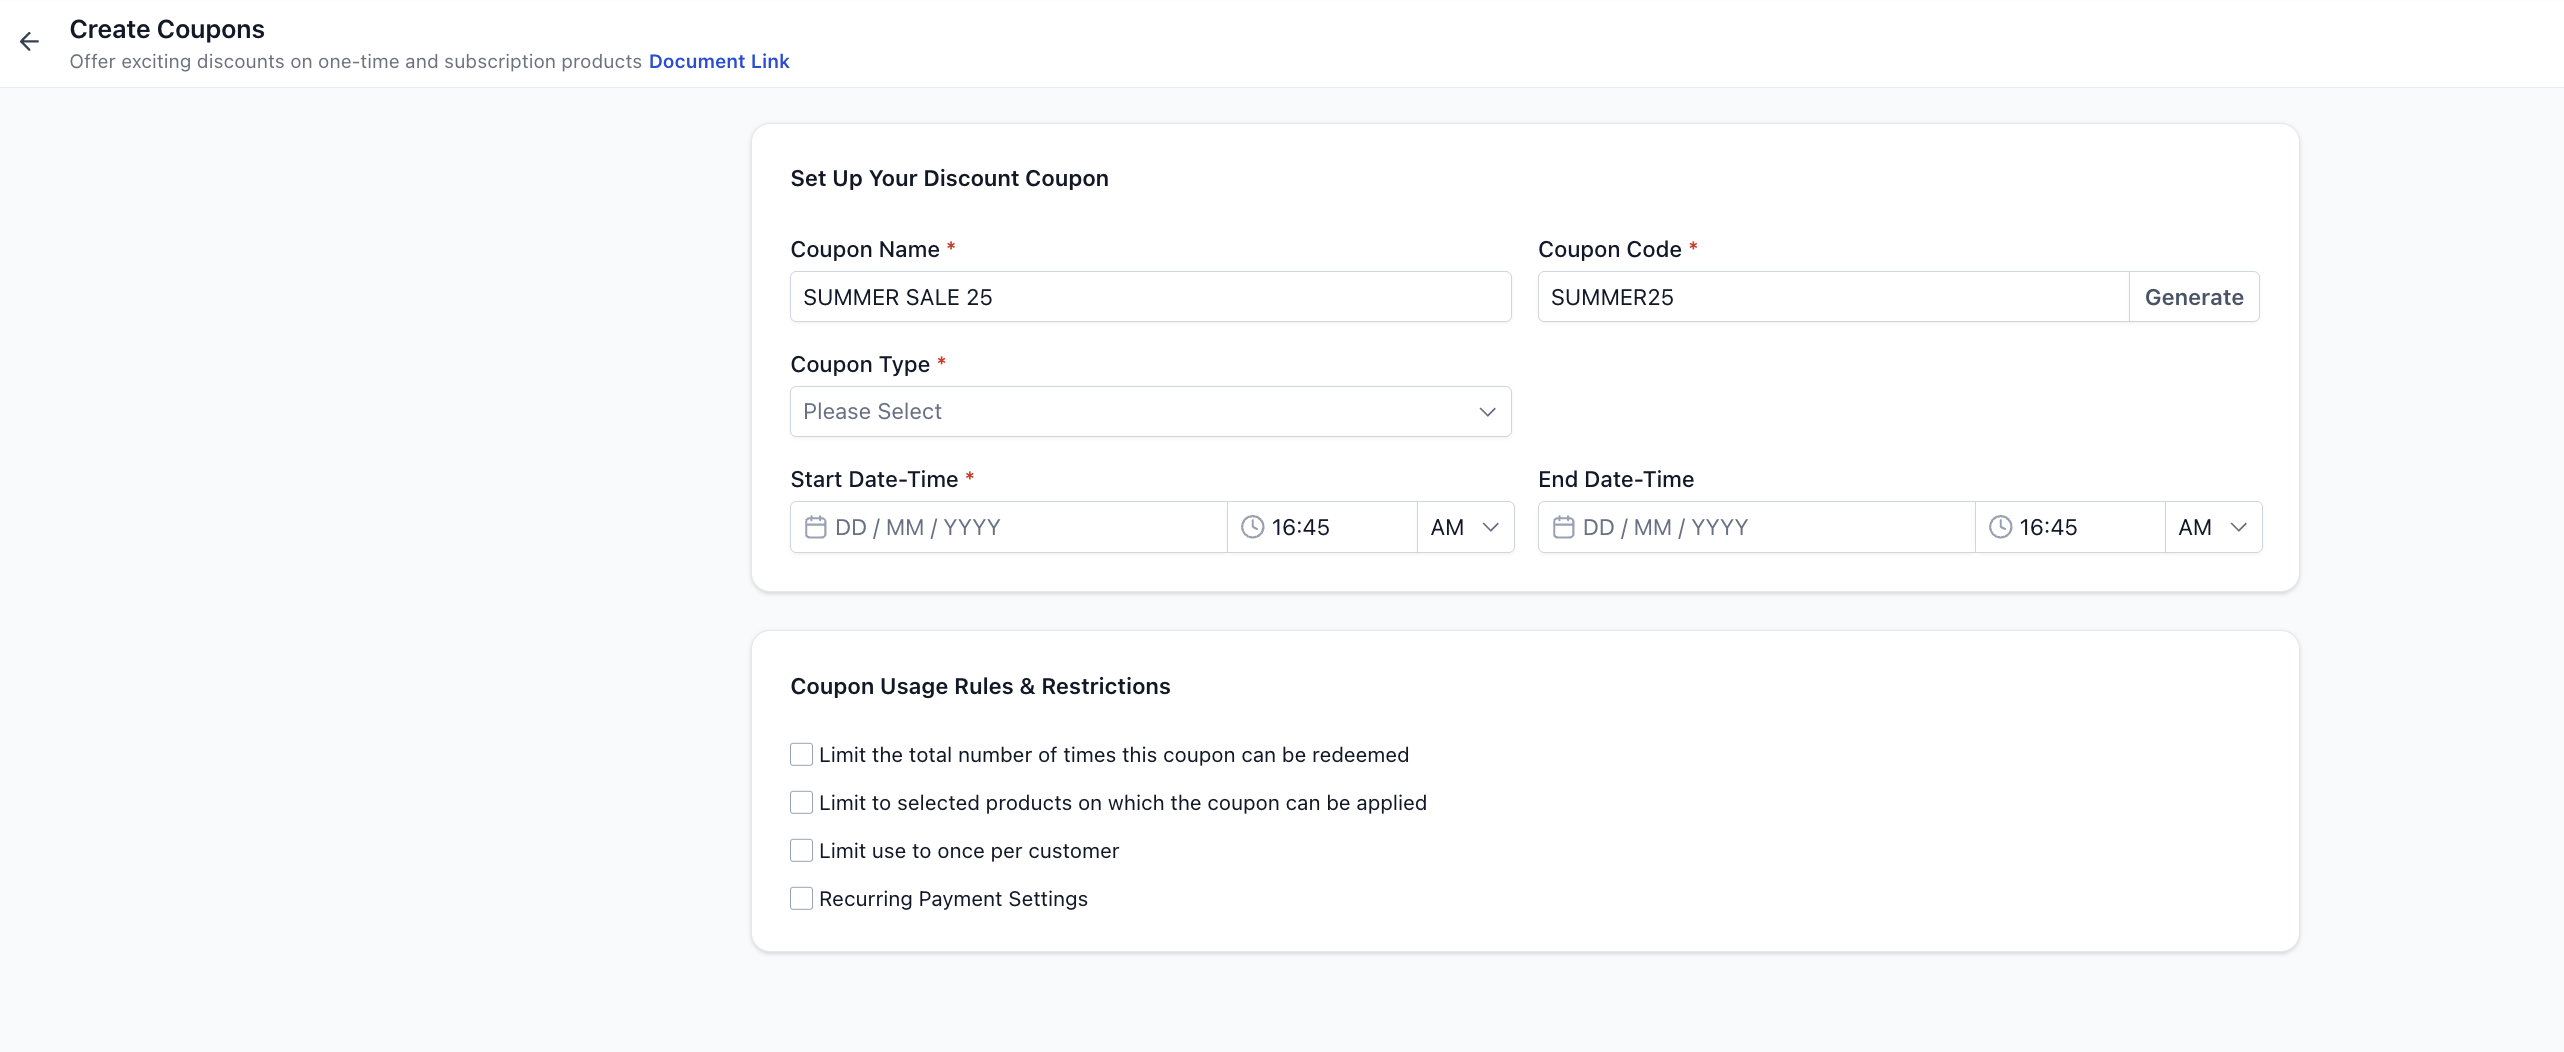Enable Recurring Payment Settings checkbox

[801, 899]
